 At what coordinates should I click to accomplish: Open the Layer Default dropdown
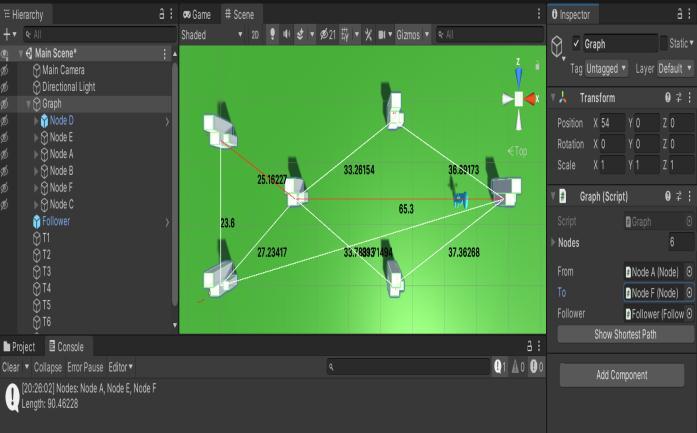[x=675, y=69]
